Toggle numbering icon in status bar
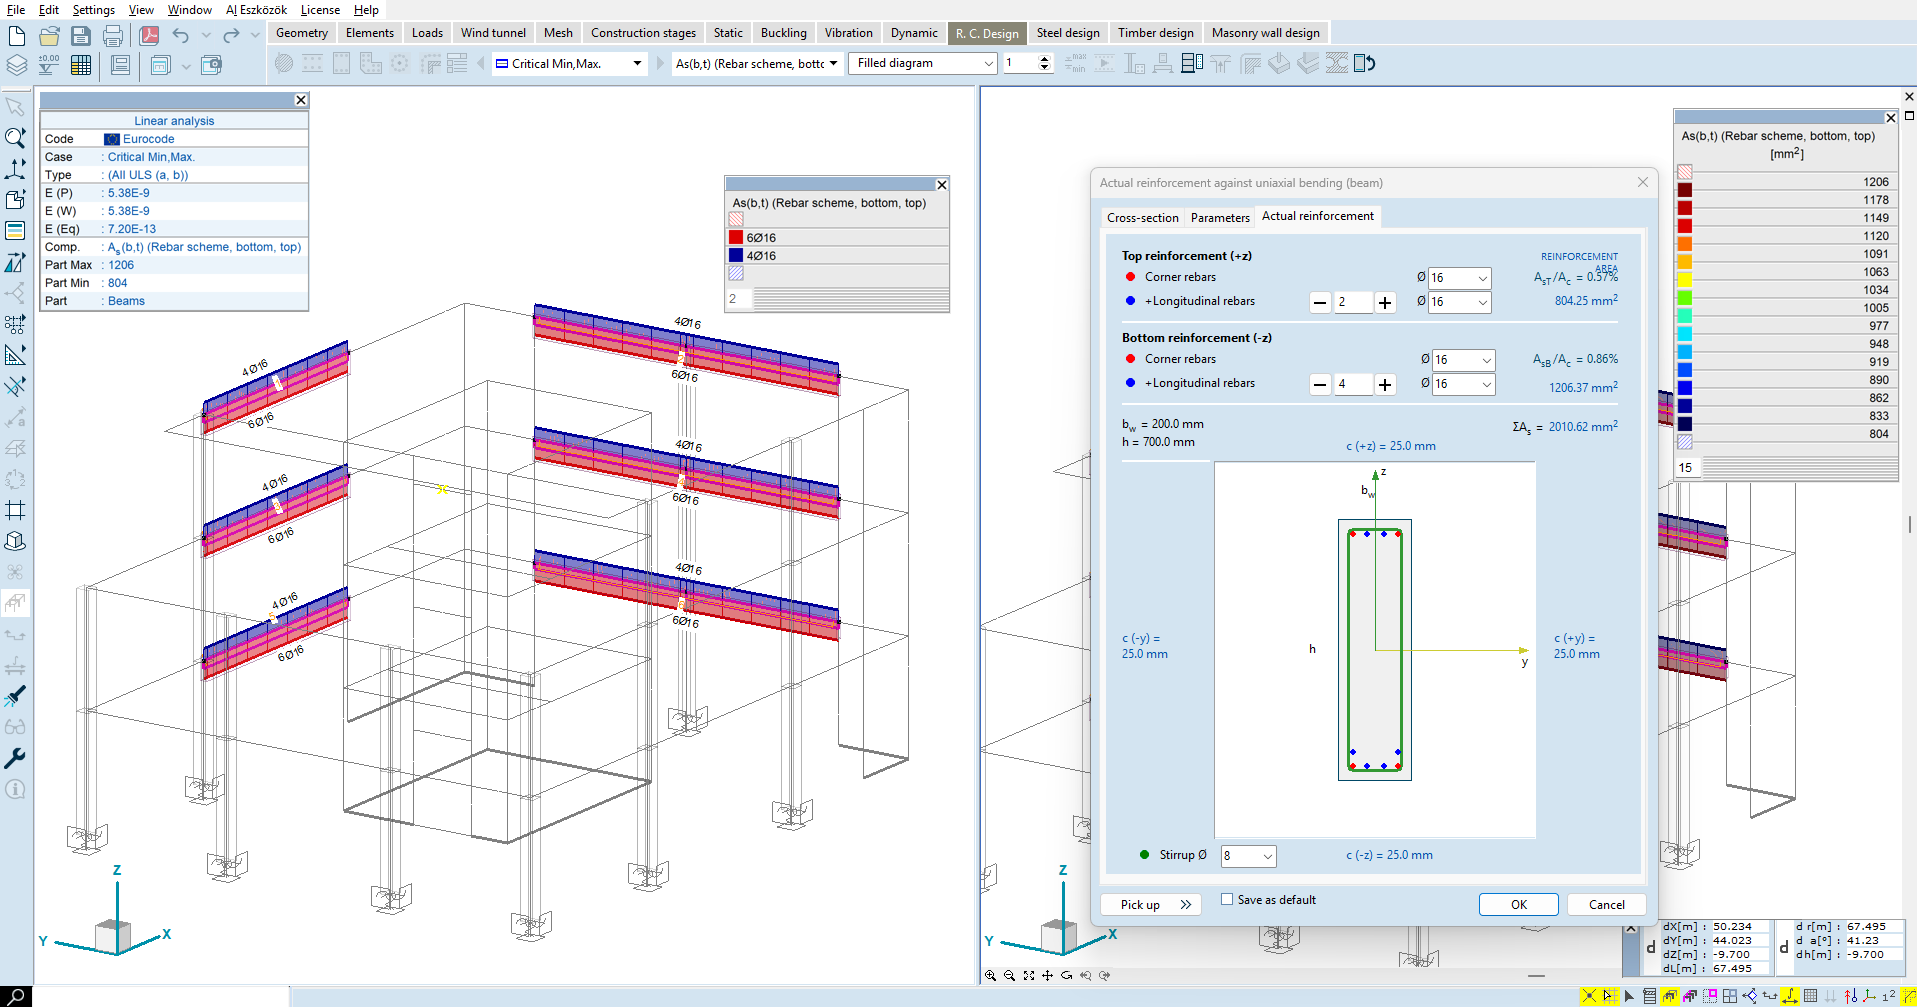 1889,996
